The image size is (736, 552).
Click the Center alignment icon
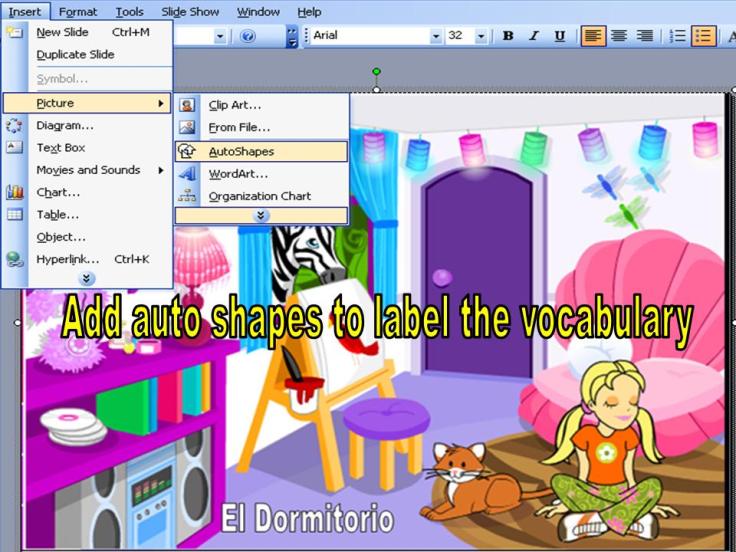tap(619, 36)
